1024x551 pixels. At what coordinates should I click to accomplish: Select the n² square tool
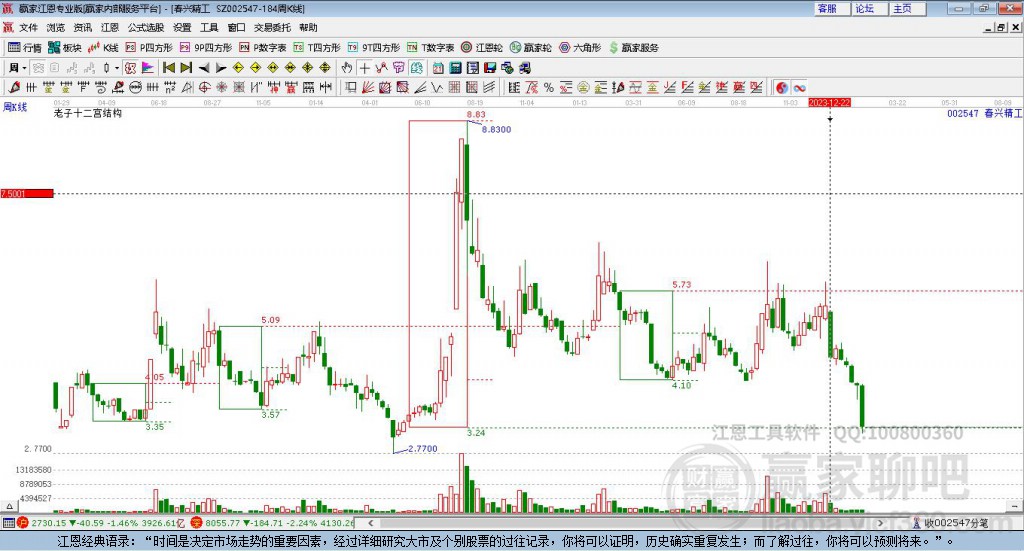tap(170, 87)
